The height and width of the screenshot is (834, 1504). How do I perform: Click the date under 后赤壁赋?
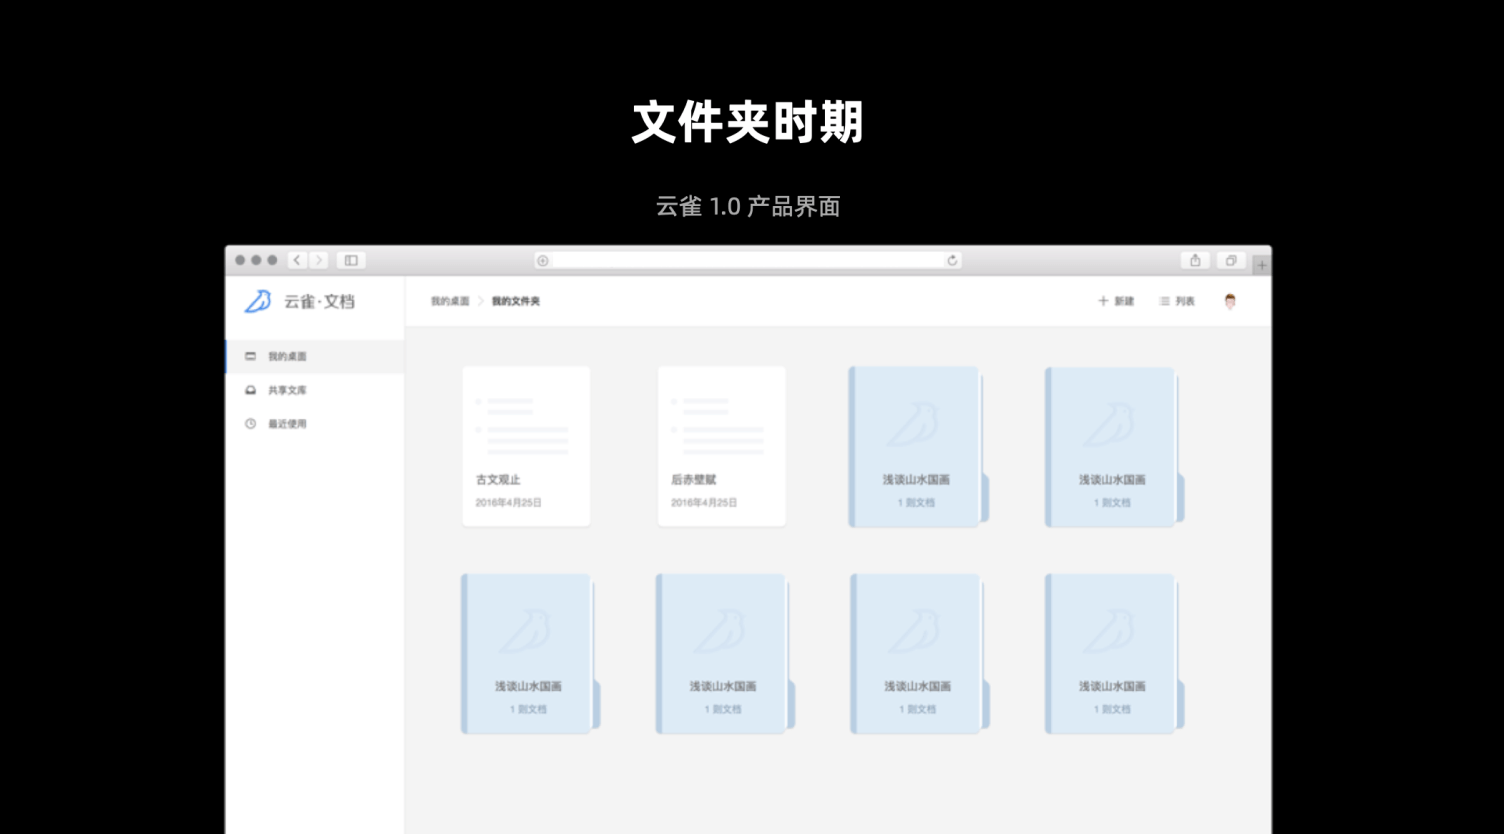click(704, 503)
